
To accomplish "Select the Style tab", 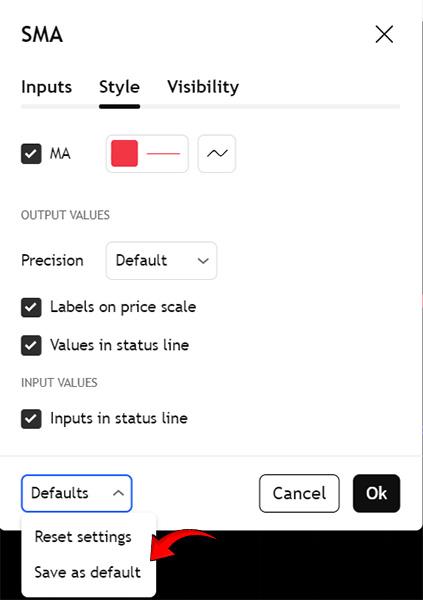I will tap(119, 87).
